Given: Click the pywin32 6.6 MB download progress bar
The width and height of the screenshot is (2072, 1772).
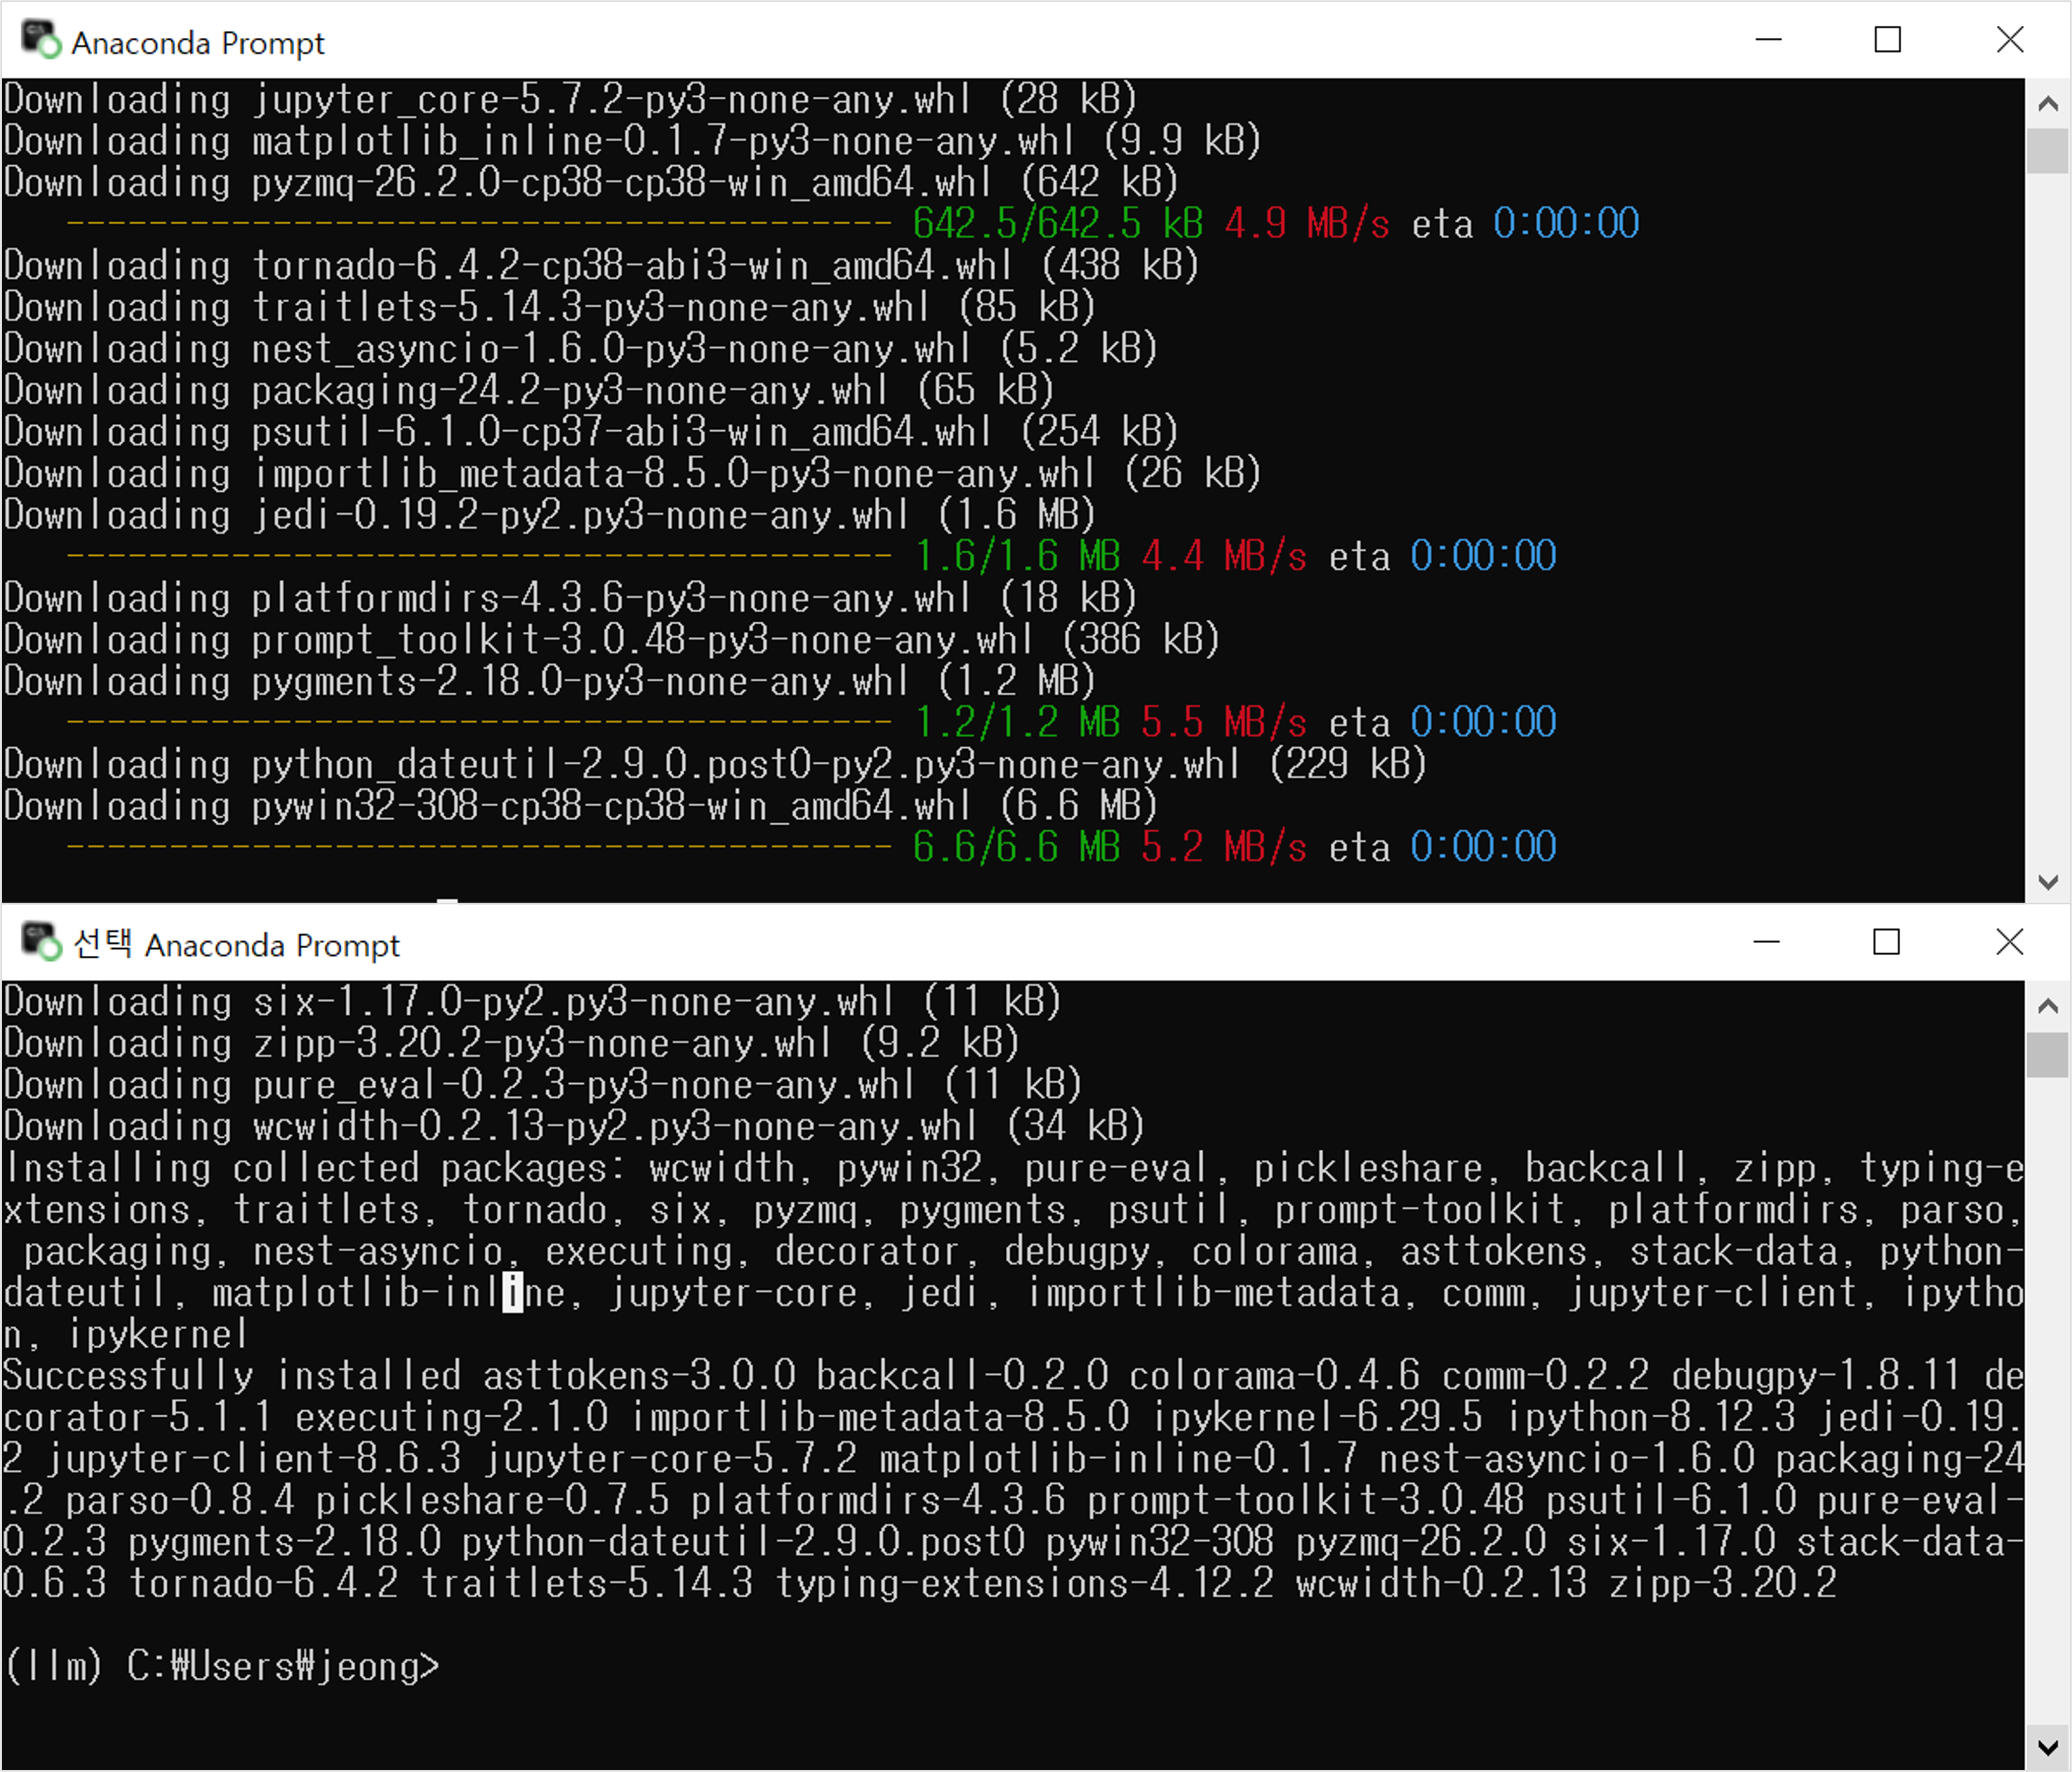Looking at the screenshot, I should (x=478, y=848).
